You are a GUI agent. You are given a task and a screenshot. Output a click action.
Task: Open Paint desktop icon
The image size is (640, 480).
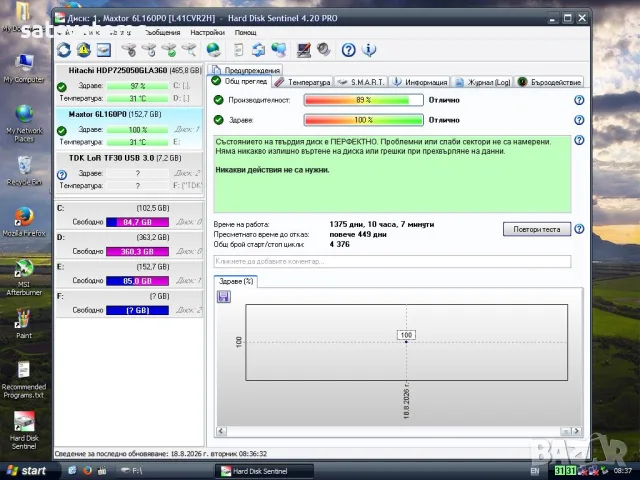24,324
